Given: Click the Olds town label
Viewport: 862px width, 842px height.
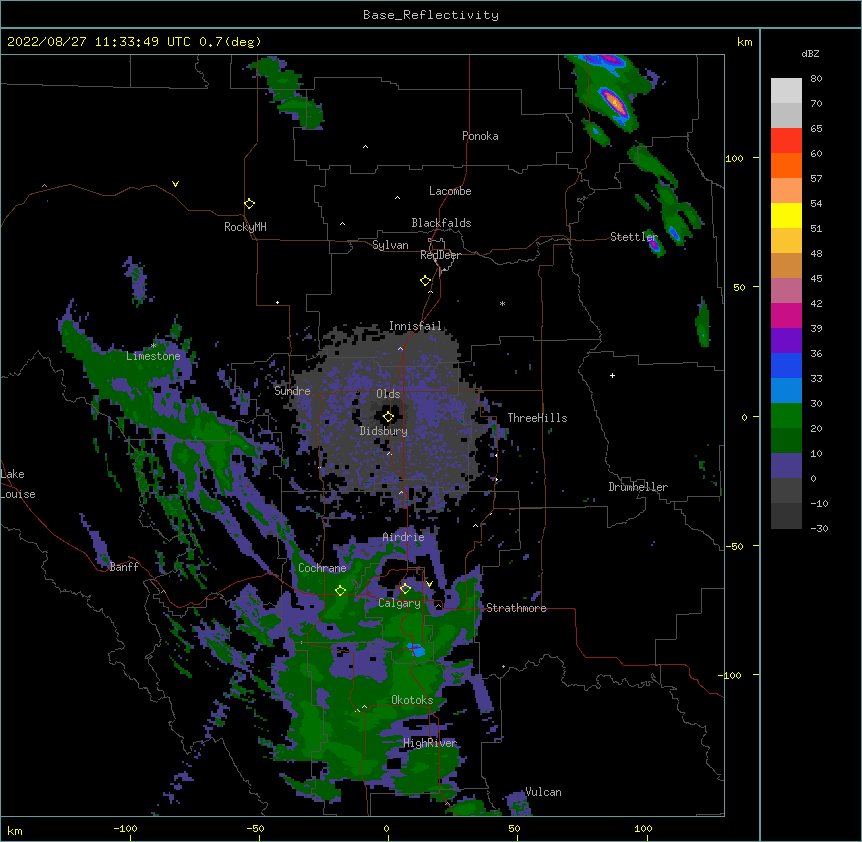Looking at the screenshot, I should [388, 394].
